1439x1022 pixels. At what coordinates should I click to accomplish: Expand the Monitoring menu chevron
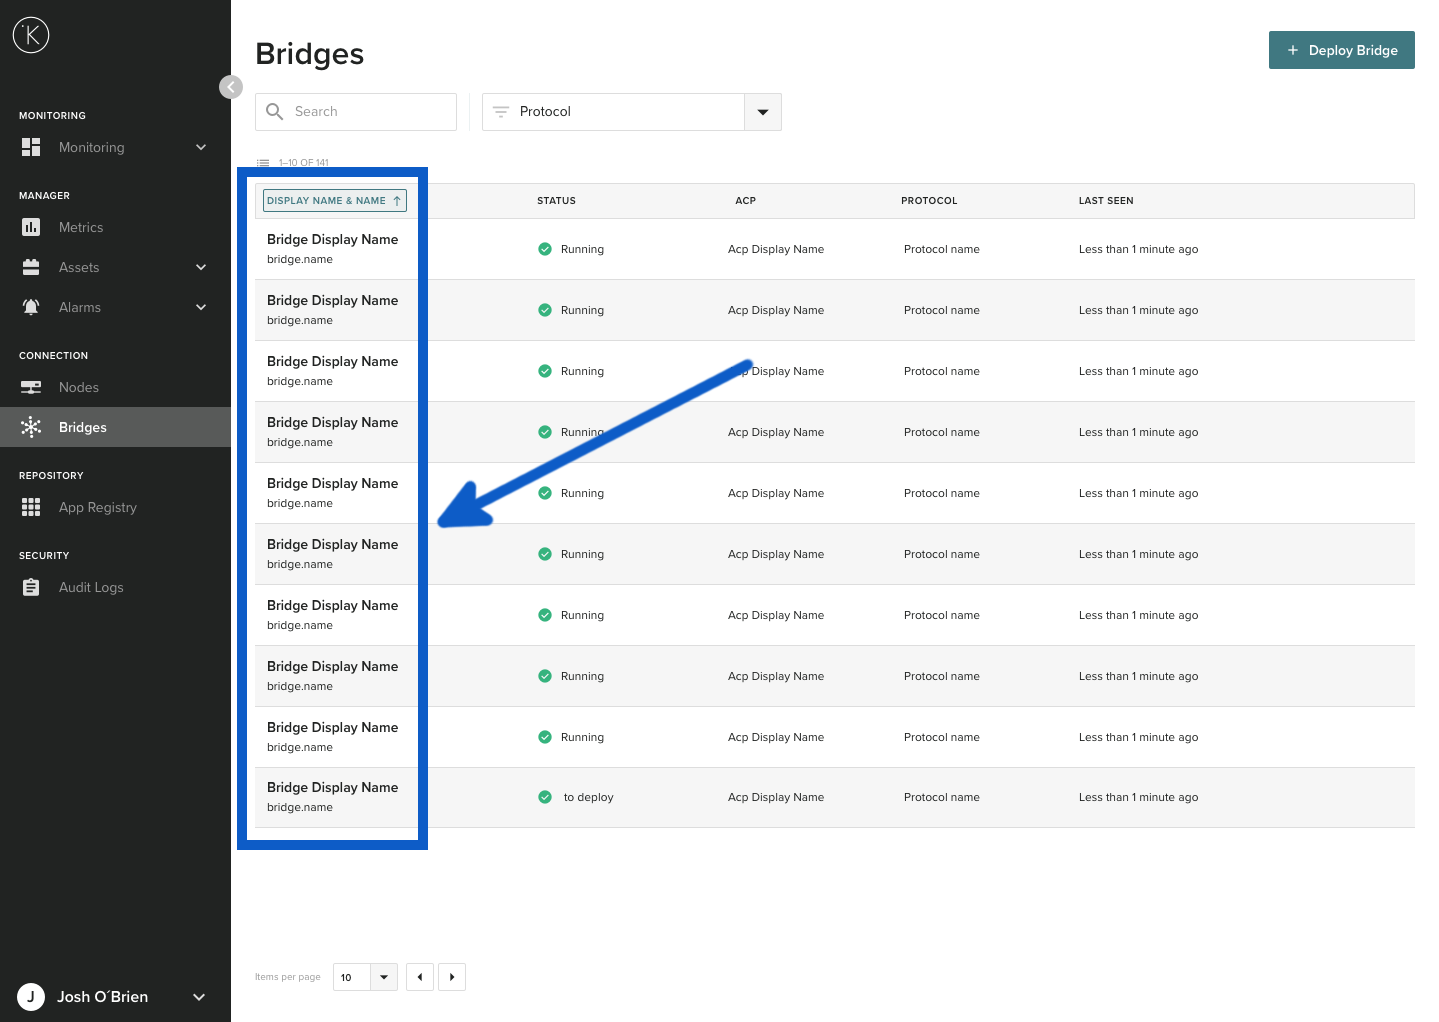tap(201, 147)
